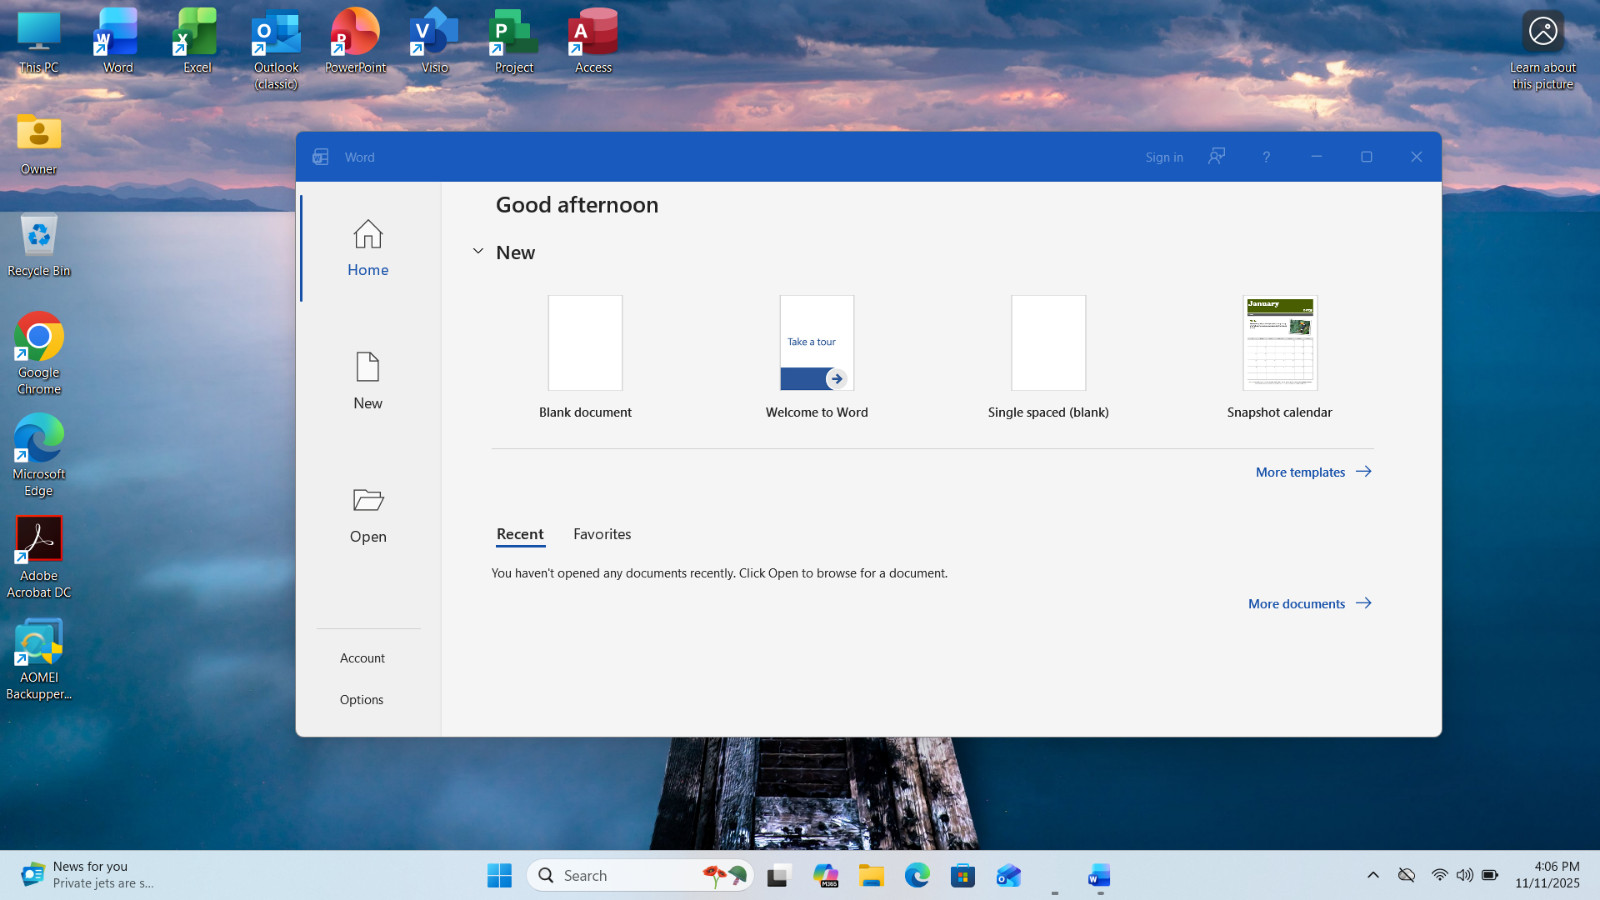The image size is (1600, 900).
Task: Select the Visio desktop shortcut
Action: (434, 42)
